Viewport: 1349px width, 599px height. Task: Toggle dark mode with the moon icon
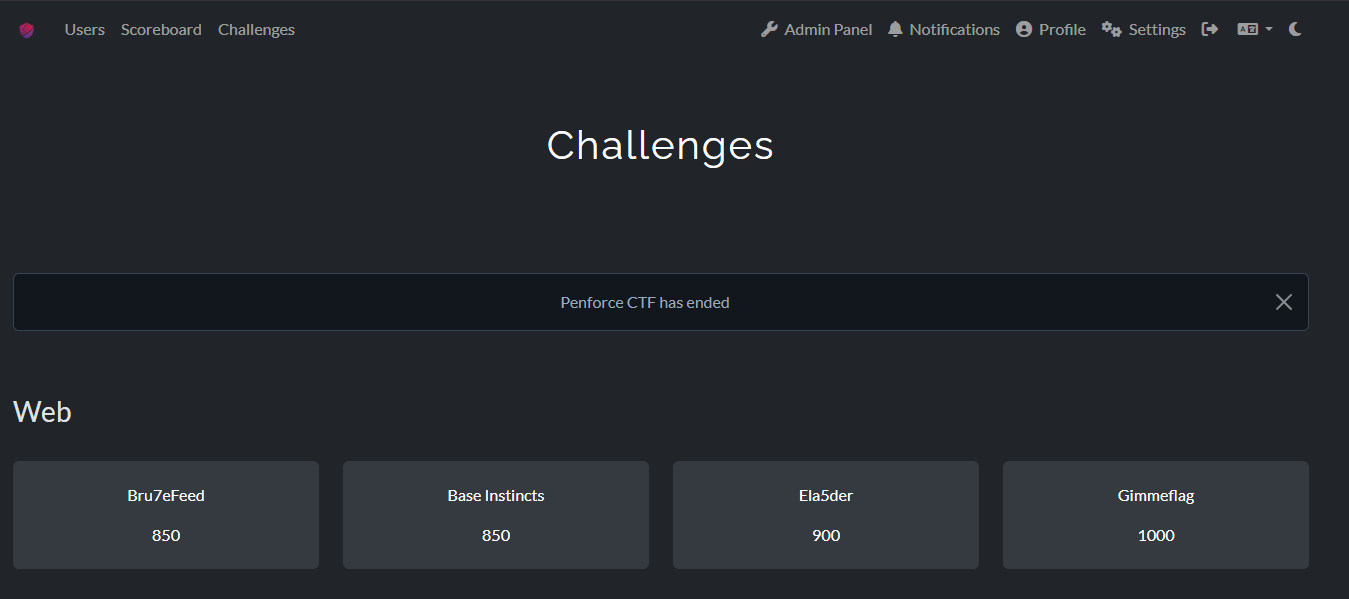coord(1295,29)
